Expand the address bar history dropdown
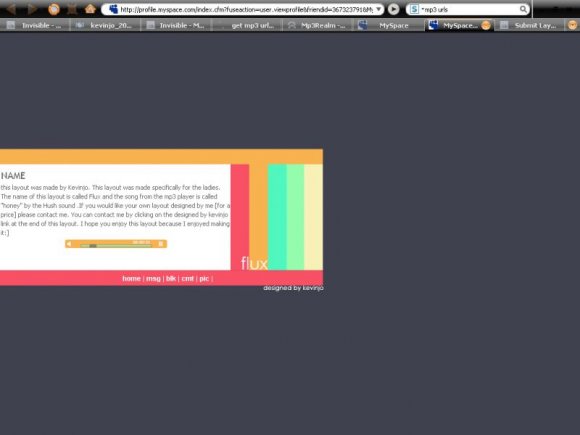580x435 pixels. coord(379,9)
